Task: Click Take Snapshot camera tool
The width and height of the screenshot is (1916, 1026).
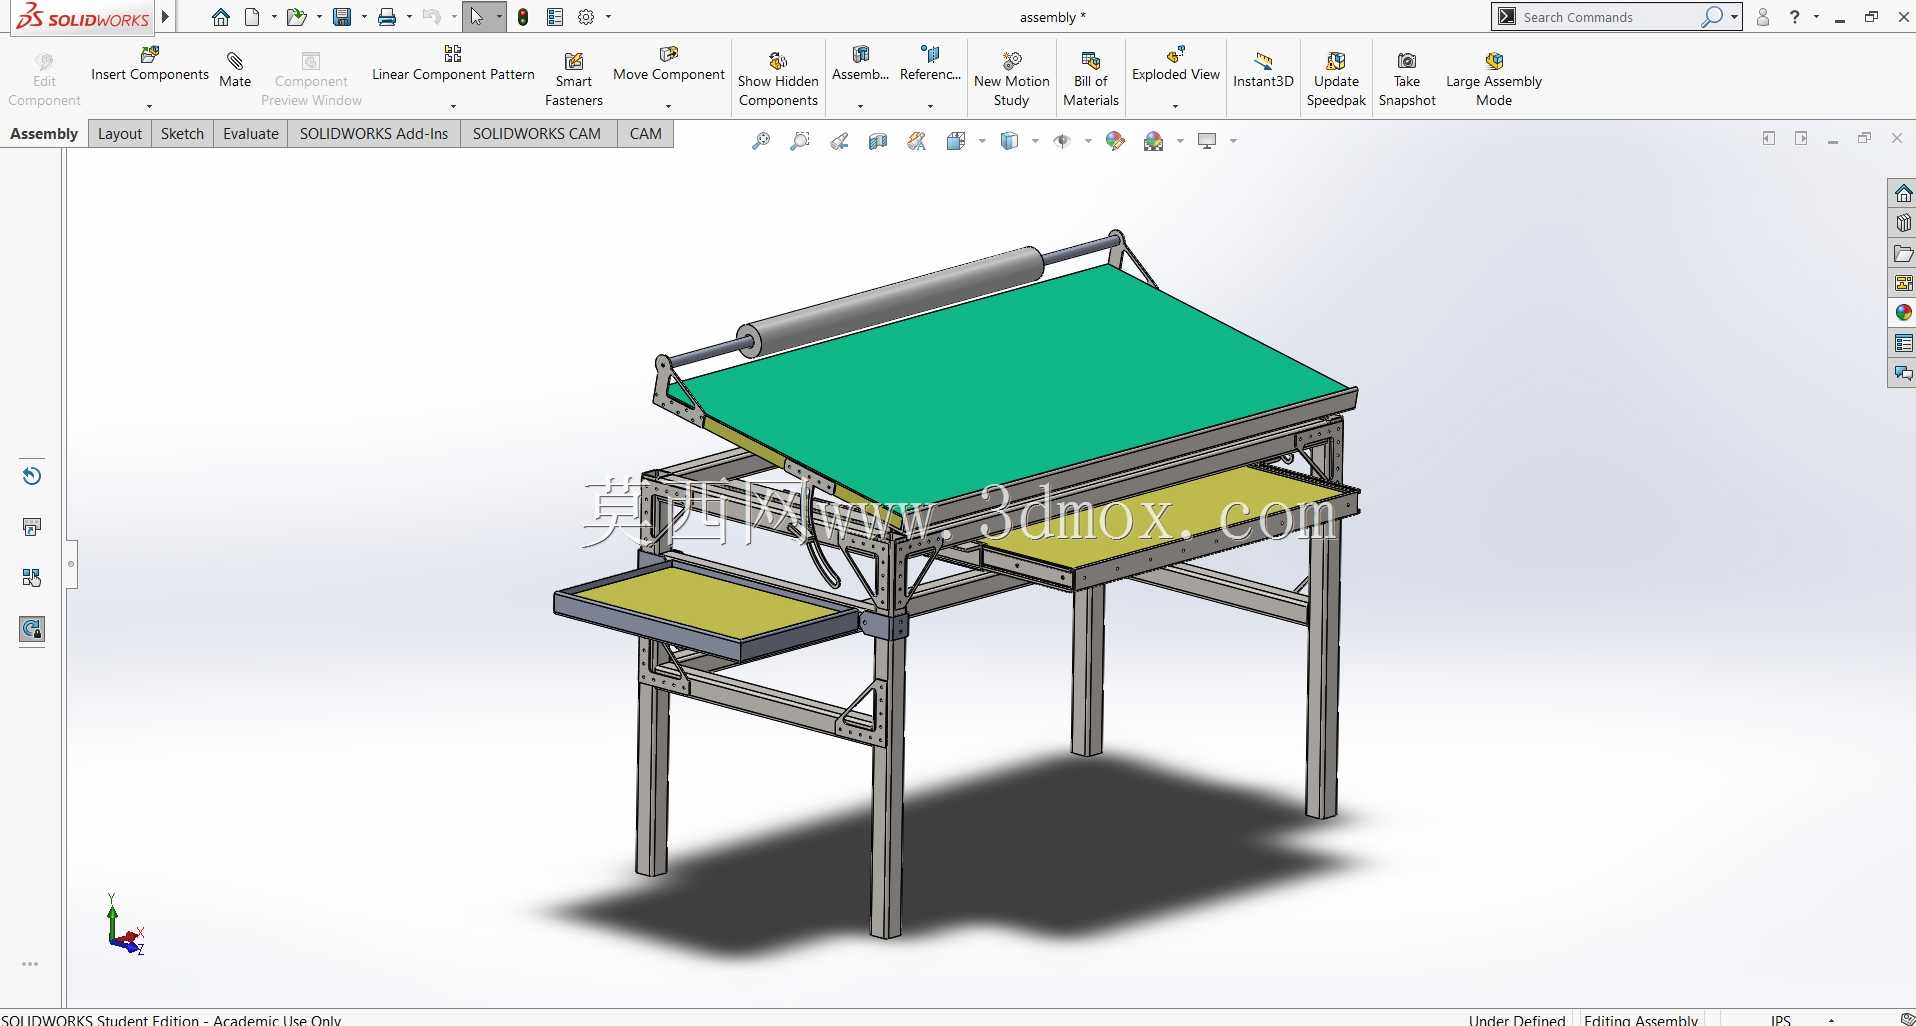Action: [1407, 79]
